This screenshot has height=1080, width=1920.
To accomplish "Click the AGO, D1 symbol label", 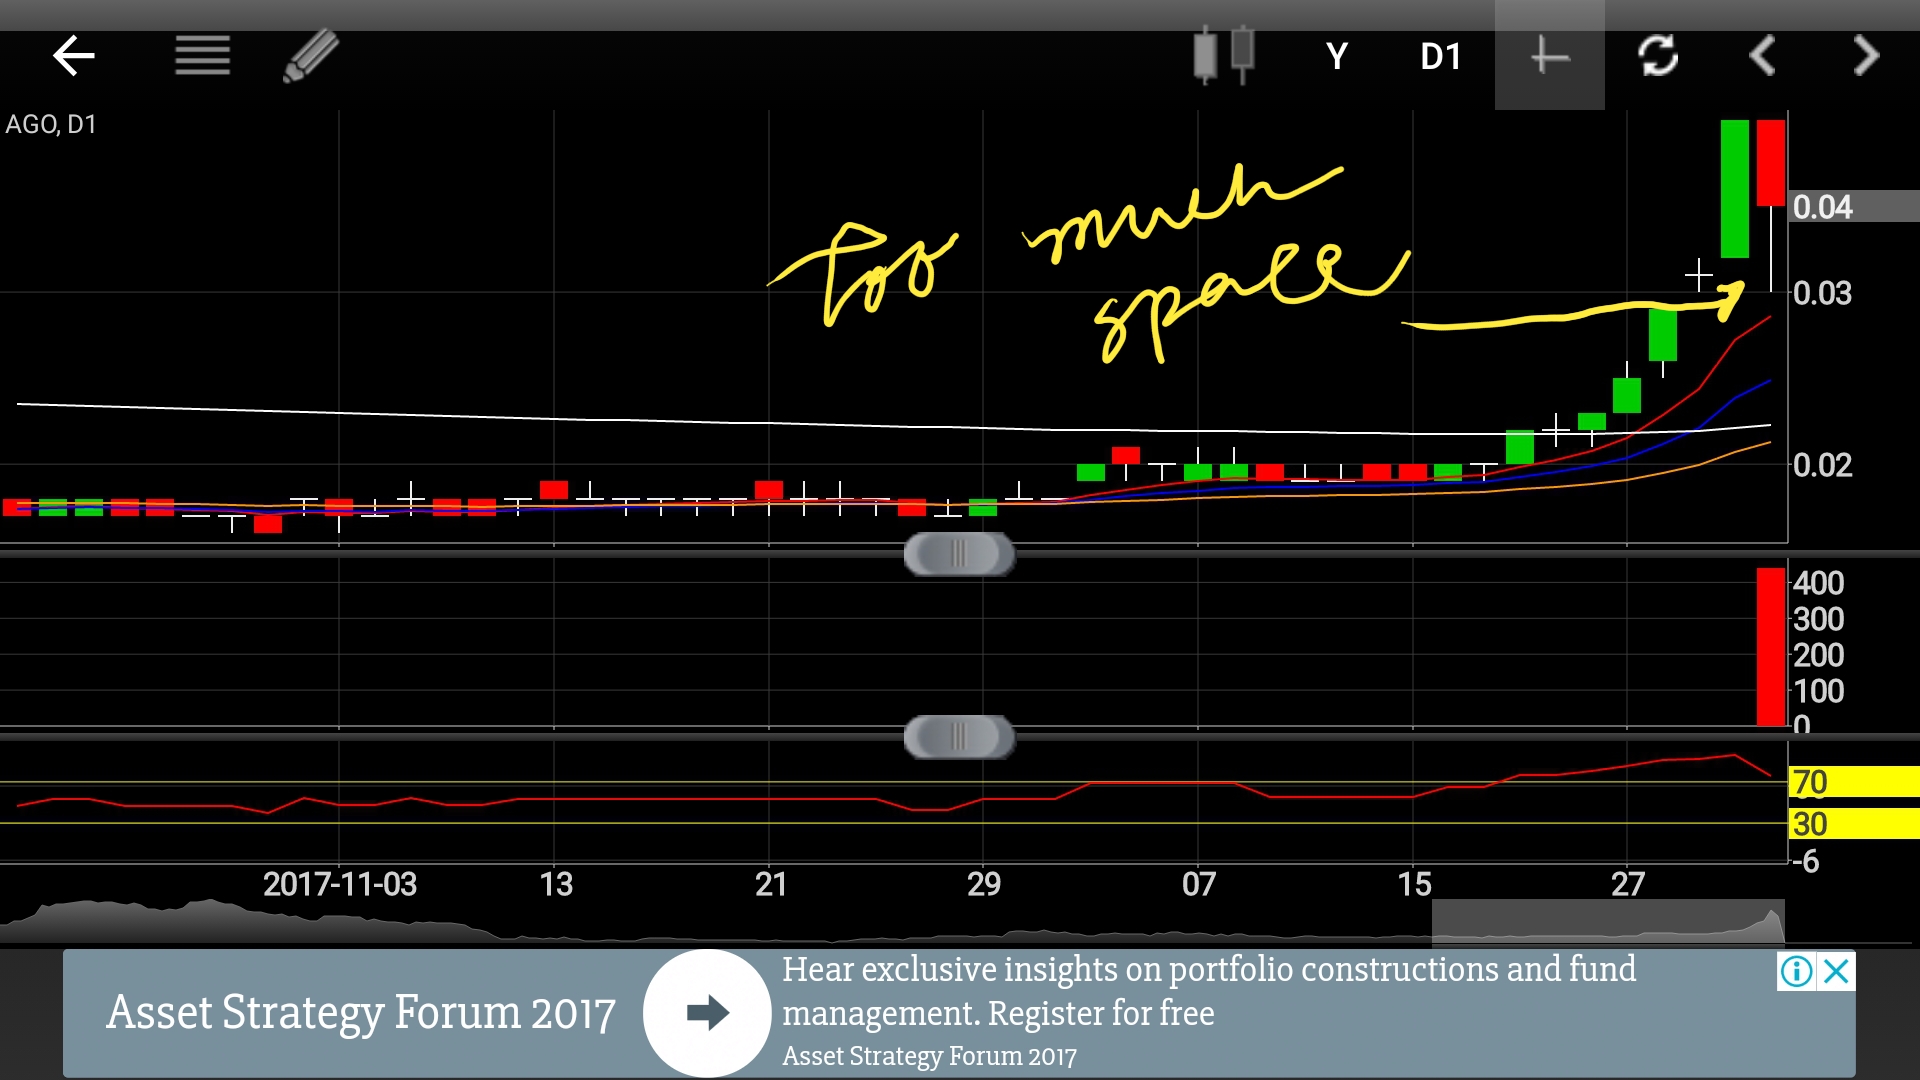I will click(51, 124).
